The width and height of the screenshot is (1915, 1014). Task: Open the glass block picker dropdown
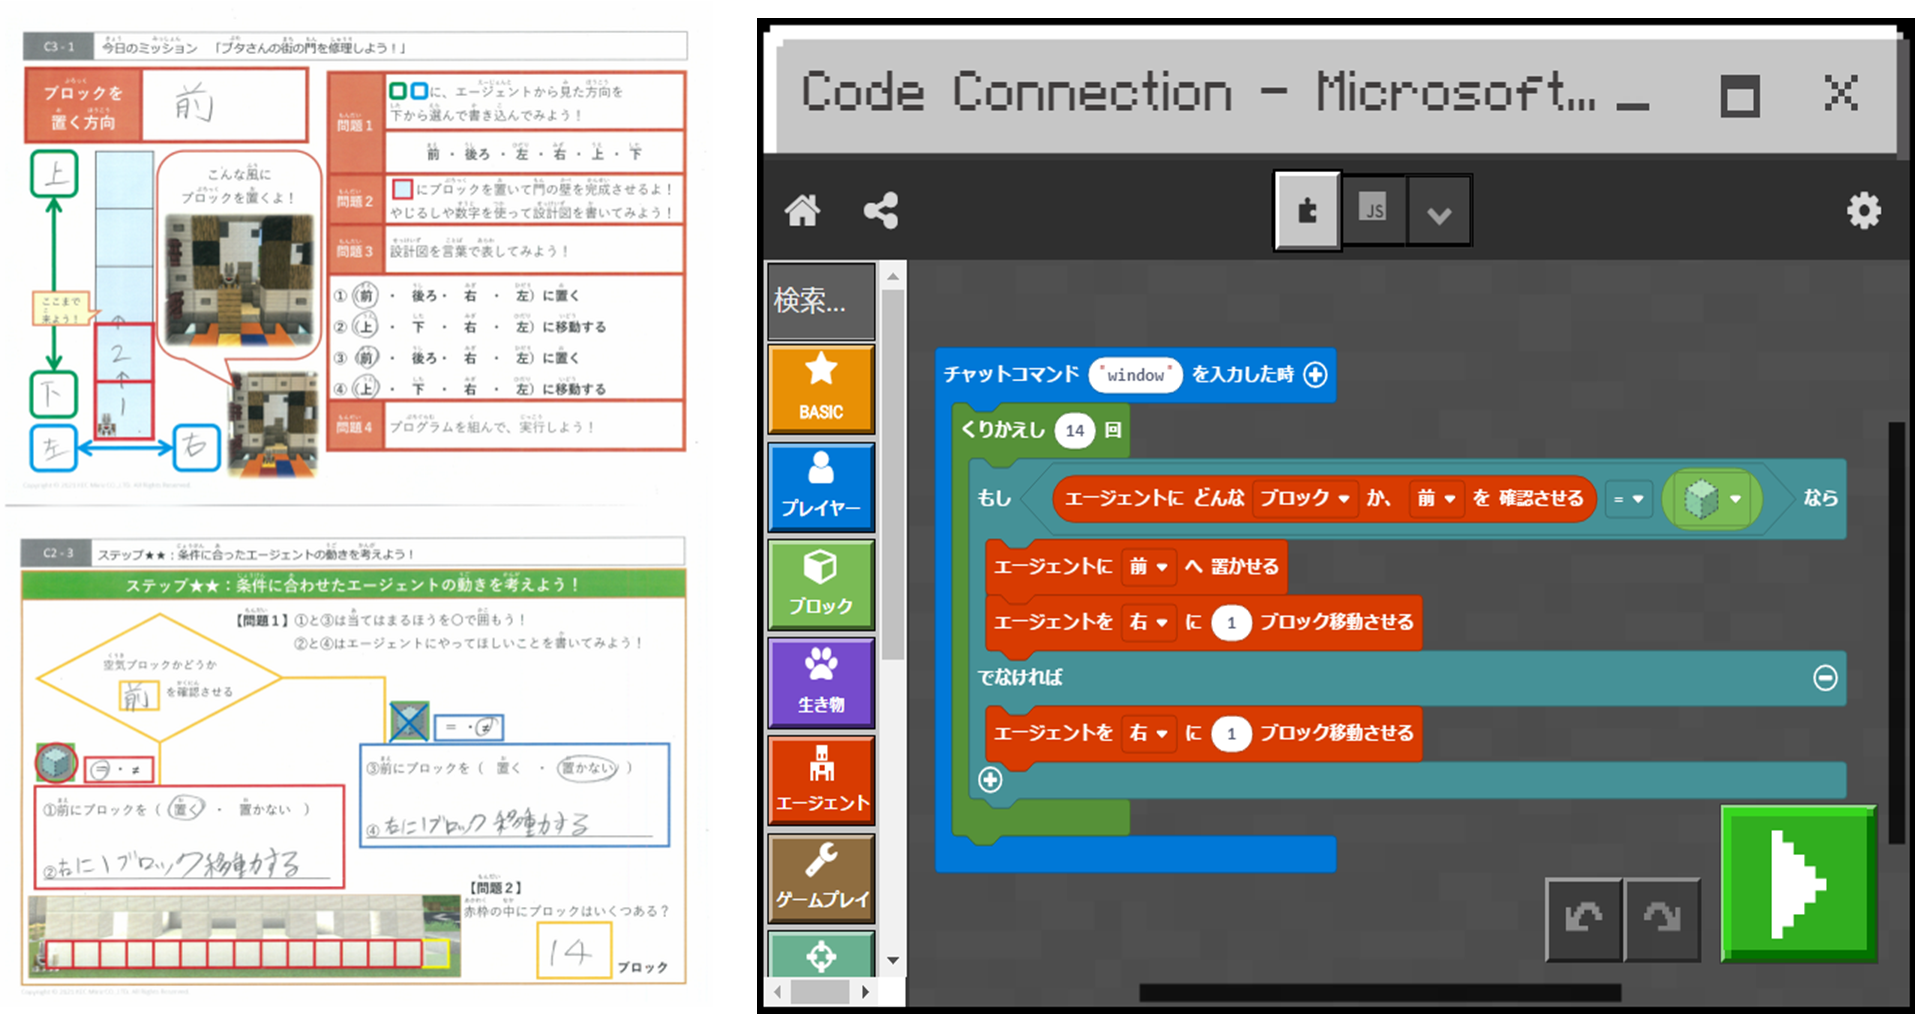point(1713,498)
